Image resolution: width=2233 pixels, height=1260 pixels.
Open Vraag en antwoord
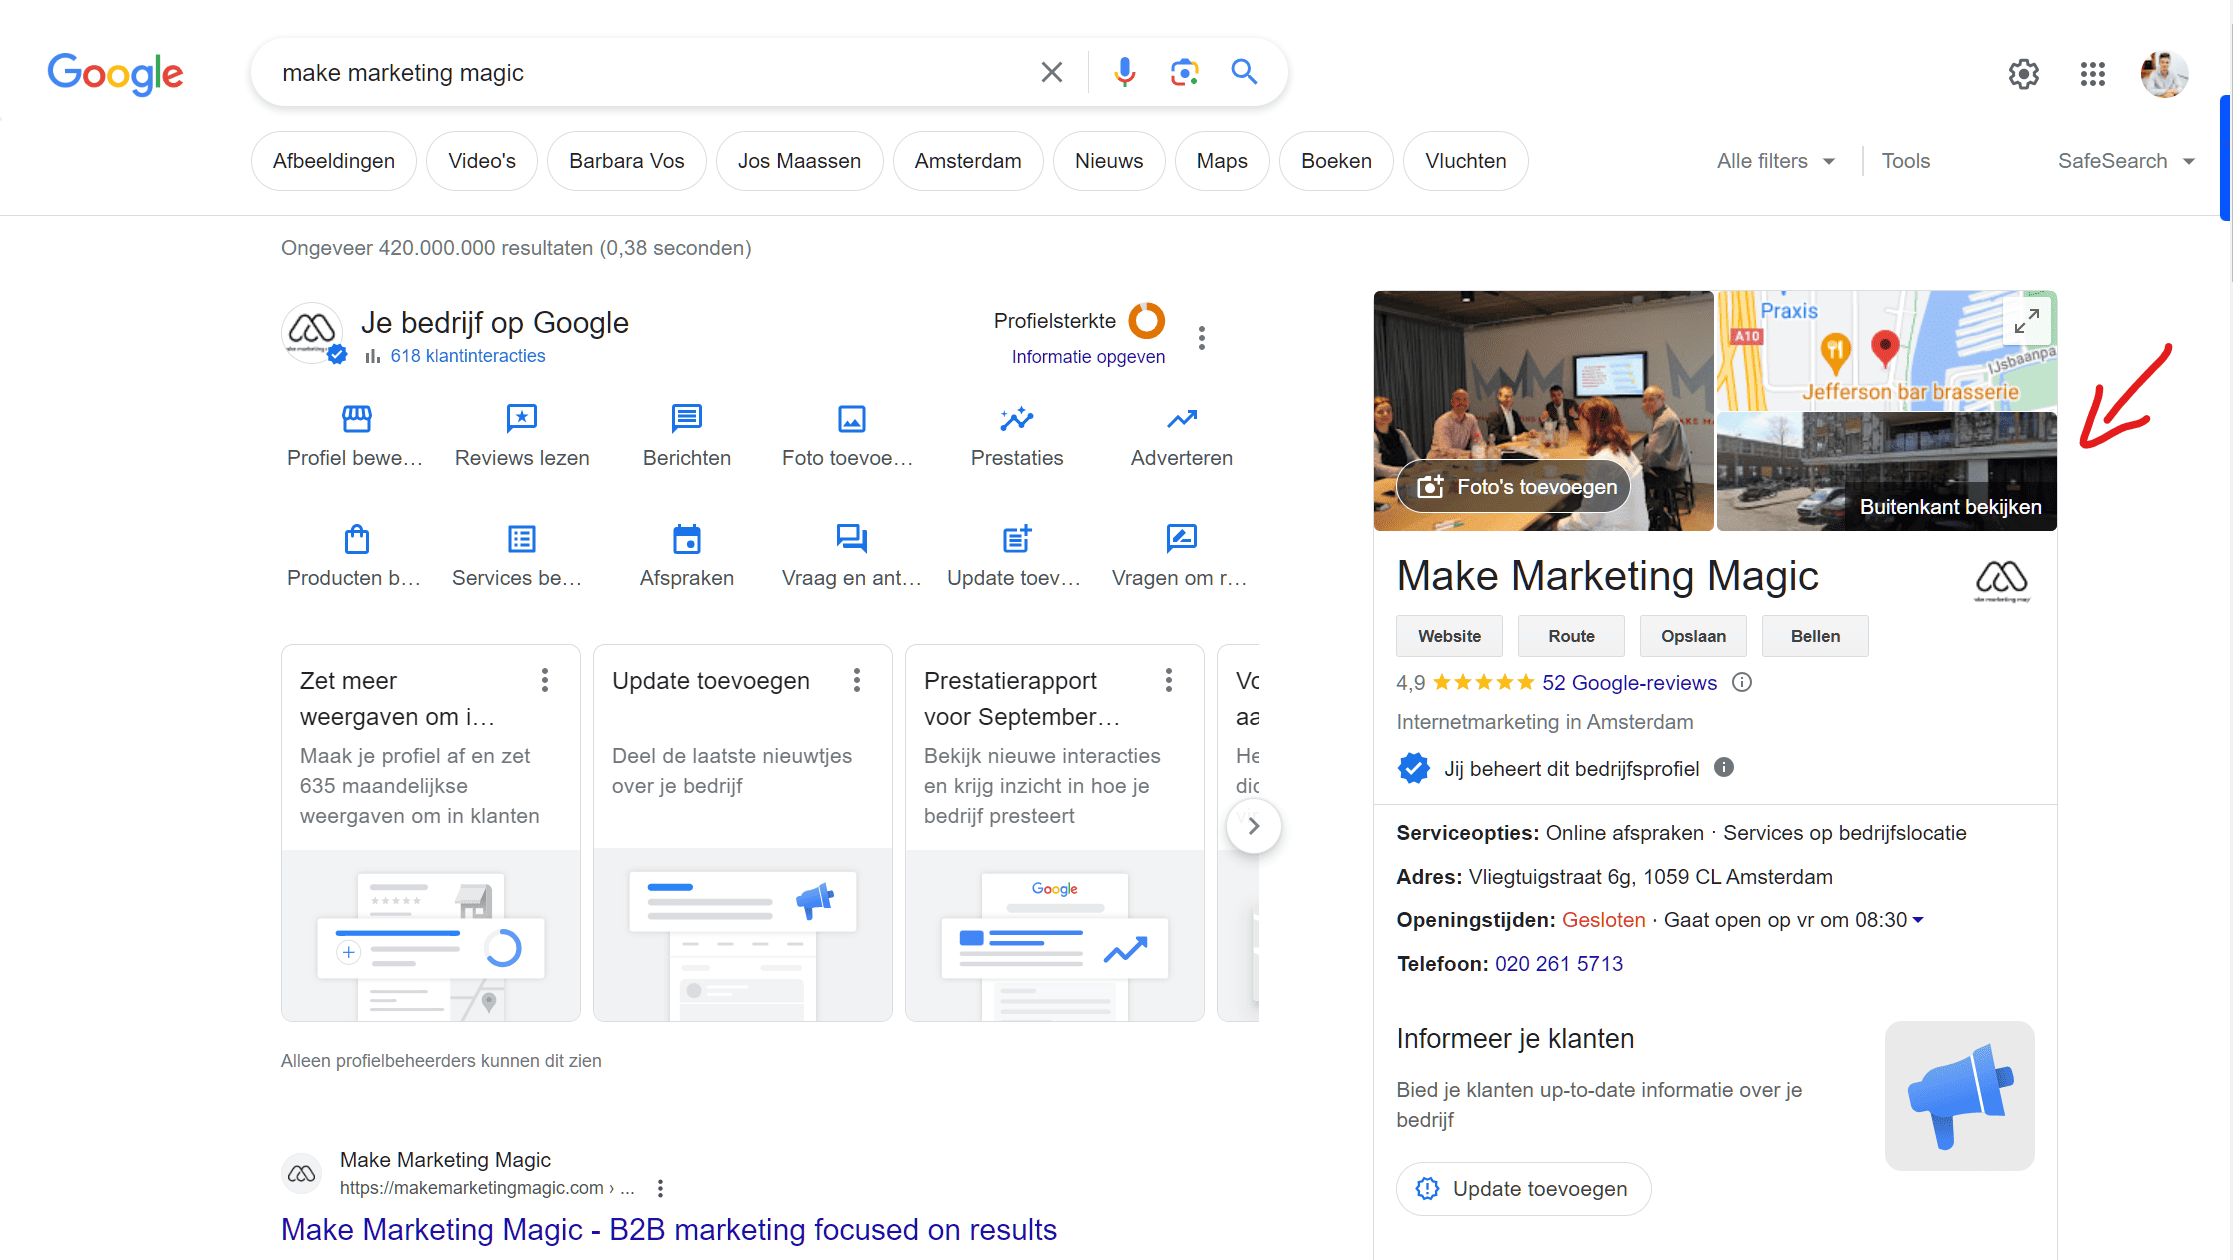point(851,556)
